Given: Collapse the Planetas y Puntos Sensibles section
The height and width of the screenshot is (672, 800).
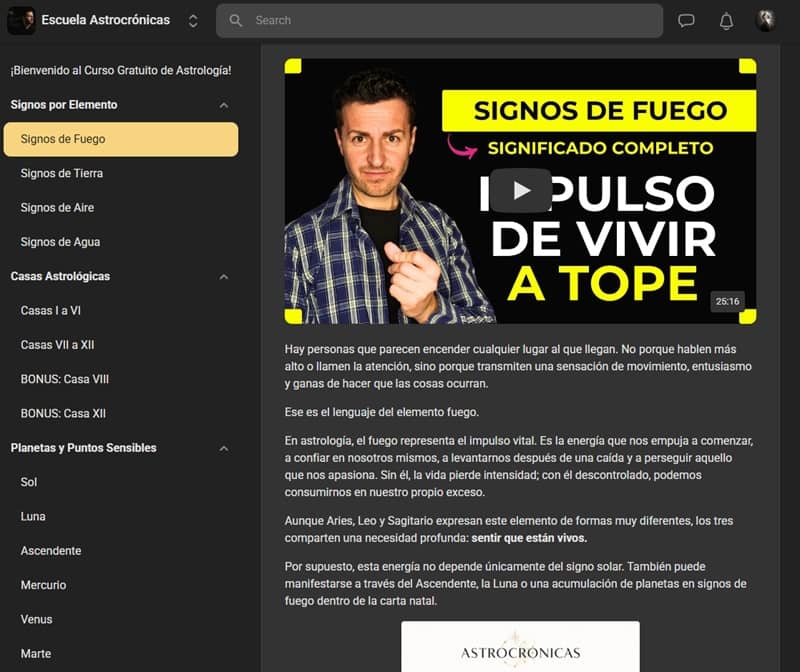Looking at the screenshot, I should point(223,449).
